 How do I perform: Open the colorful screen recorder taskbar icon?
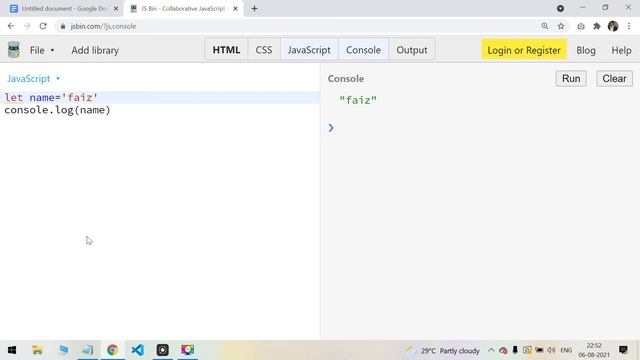pos(187,350)
